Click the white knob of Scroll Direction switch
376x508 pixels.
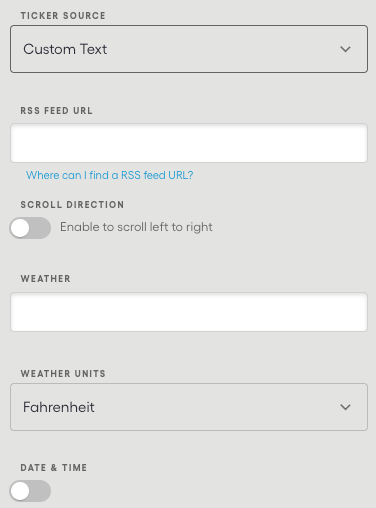[x=20, y=228]
